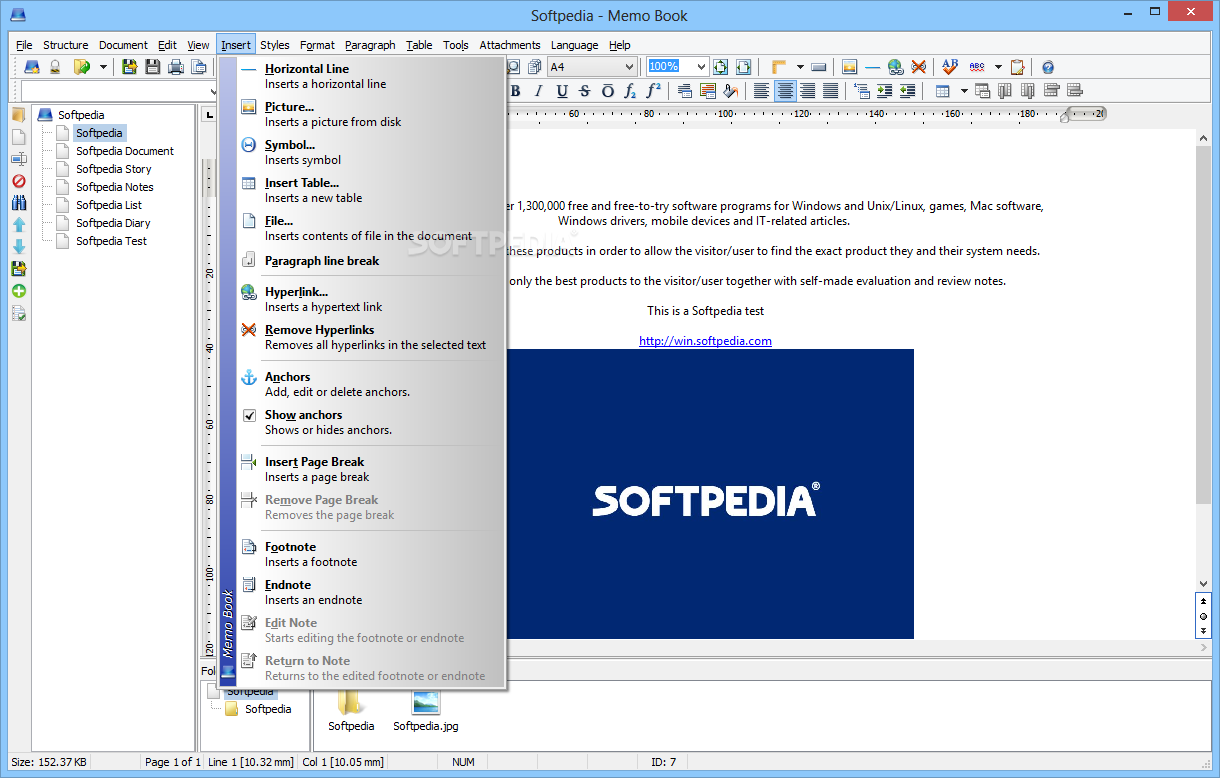Toggle subscript formatting
The width and height of the screenshot is (1220, 778).
click(630, 91)
